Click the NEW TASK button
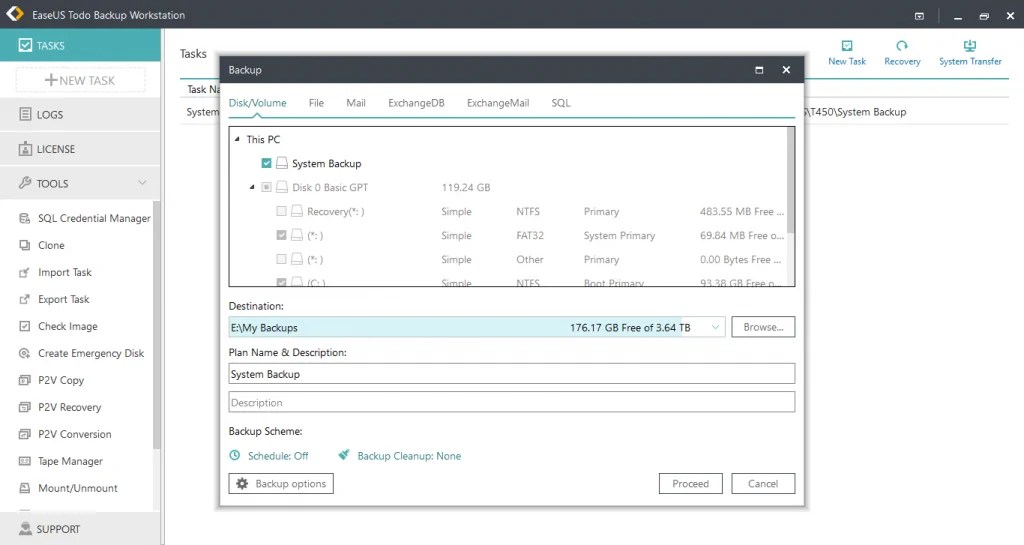Image resolution: width=1024 pixels, height=545 pixels. [80, 80]
